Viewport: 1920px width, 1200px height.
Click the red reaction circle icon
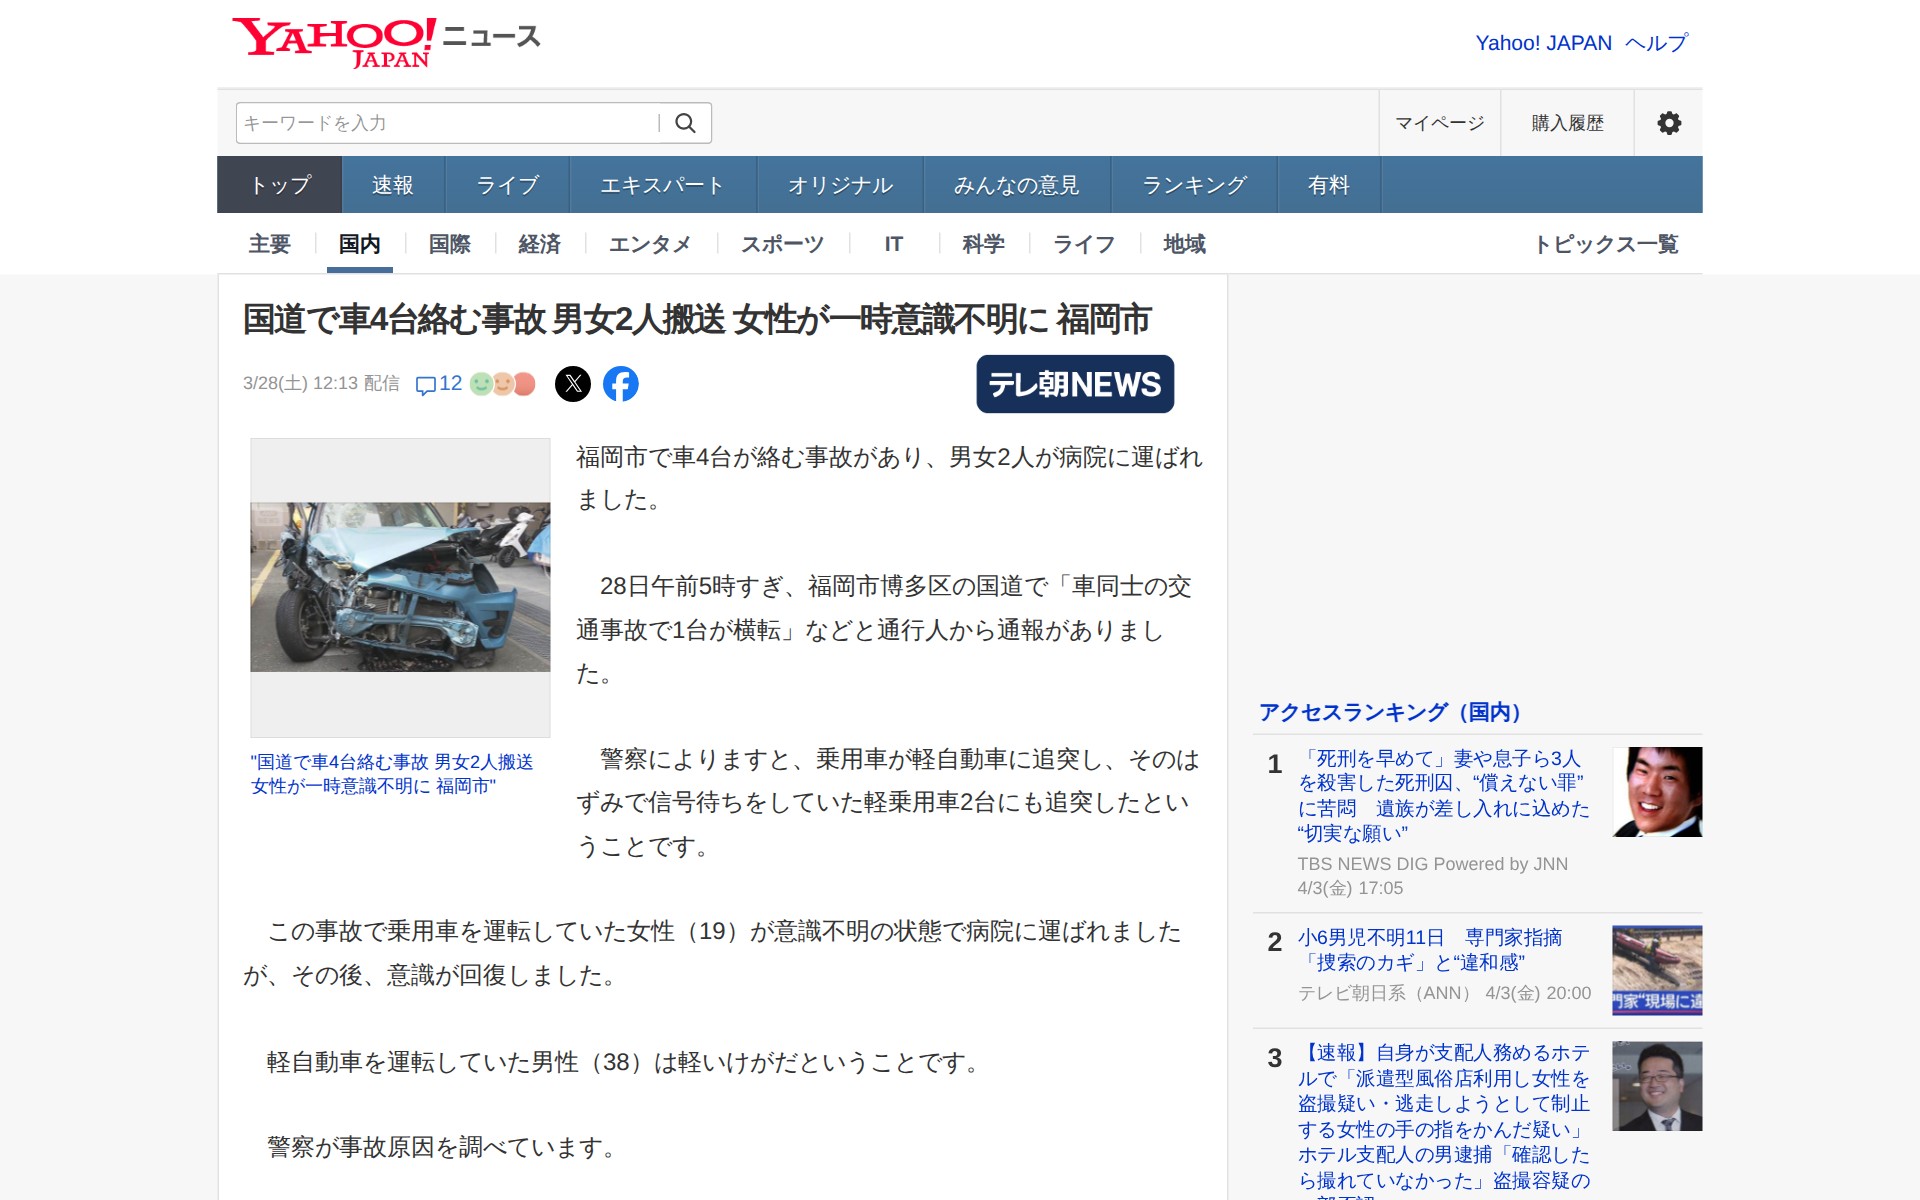click(525, 383)
